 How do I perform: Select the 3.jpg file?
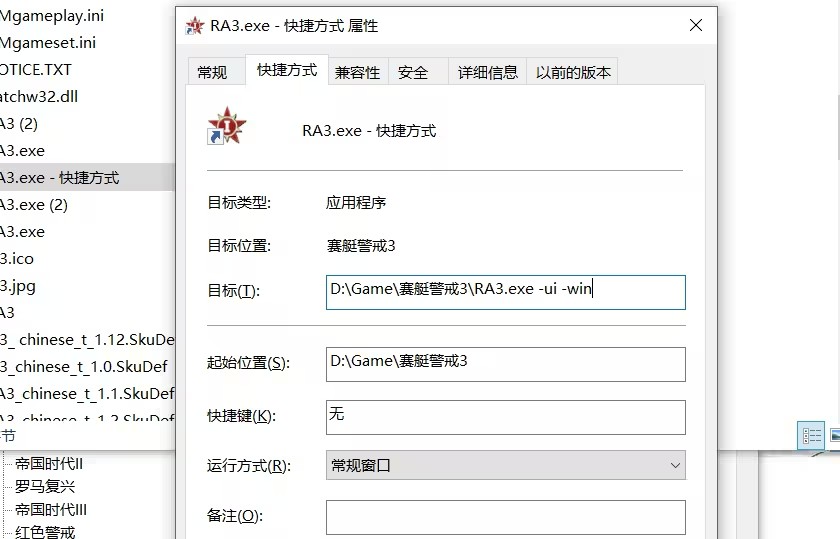point(18,286)
